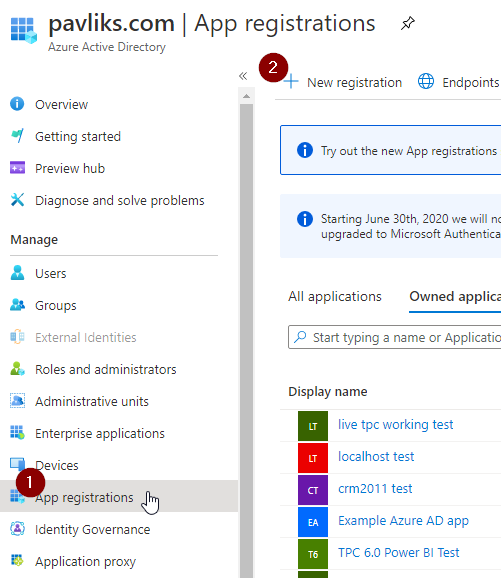This screenshot has width=501, height=578.
Task: Collapse the sidebar with the double chevron
Action: pyautogui.click(x=243, y=76)
